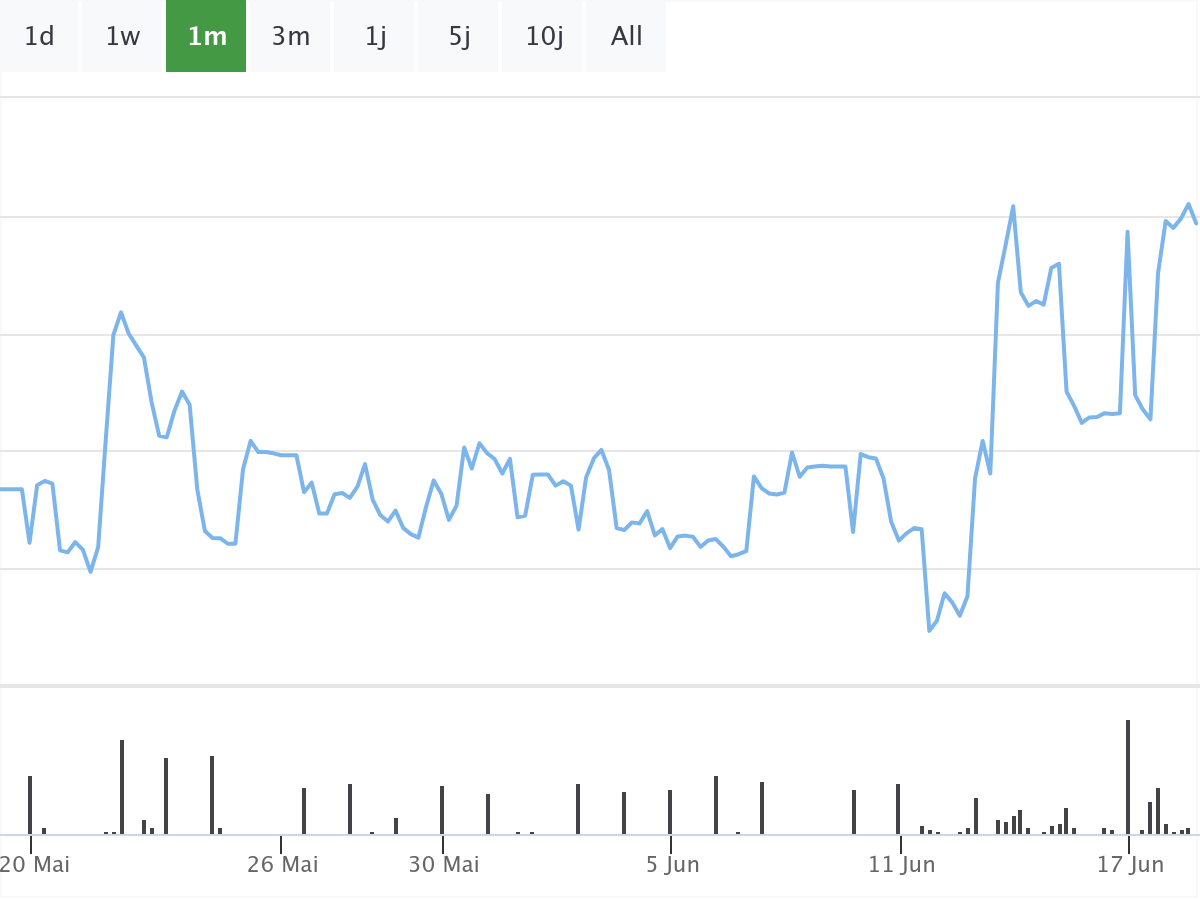This screenshot has height=900, width=1200.
Task: Switch chart to the 1w range
Action: (x=123, y=37)
